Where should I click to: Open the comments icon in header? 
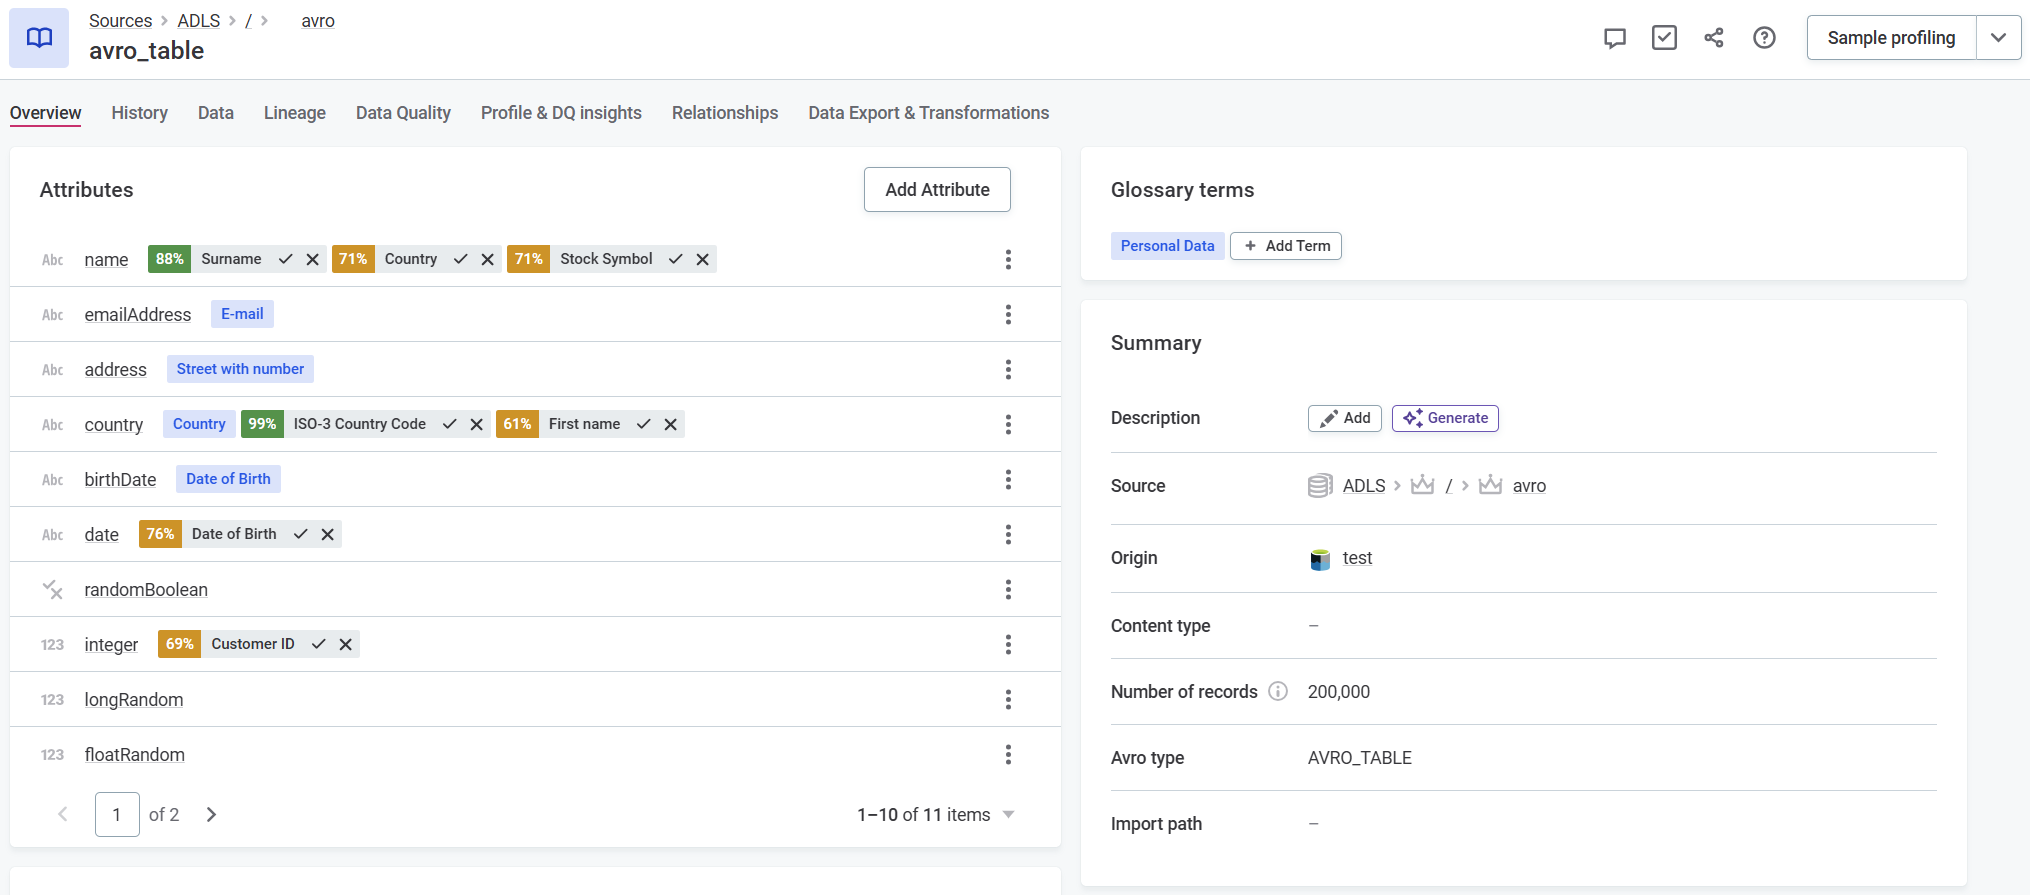point(1614,38)
